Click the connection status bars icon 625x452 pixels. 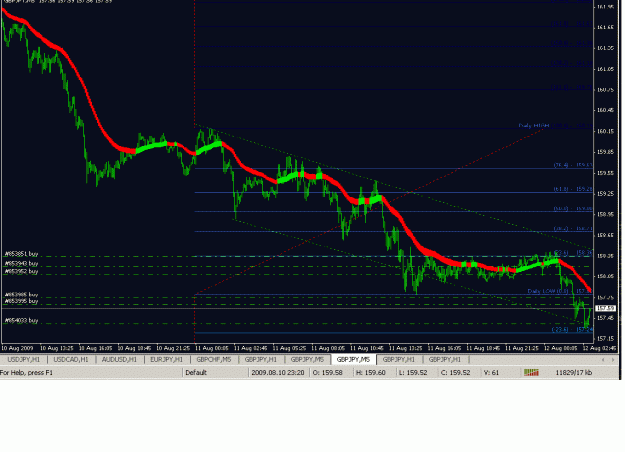pos(531,373)
